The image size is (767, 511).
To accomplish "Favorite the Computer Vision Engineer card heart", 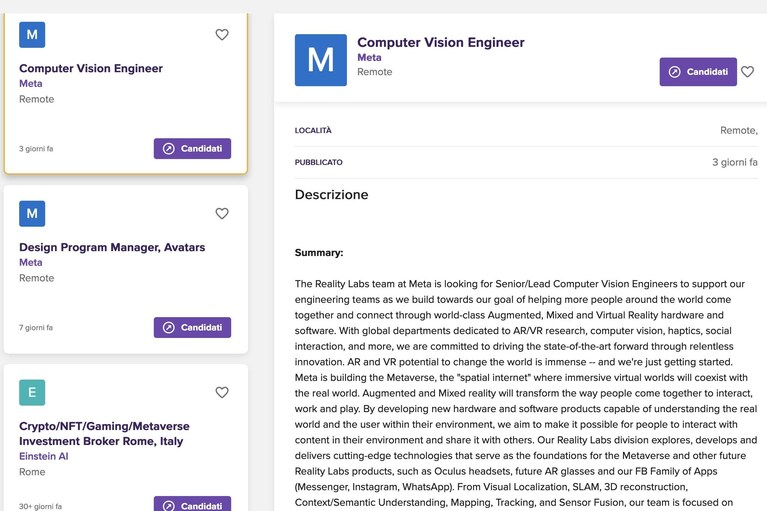I will click(x=222, y=35).
